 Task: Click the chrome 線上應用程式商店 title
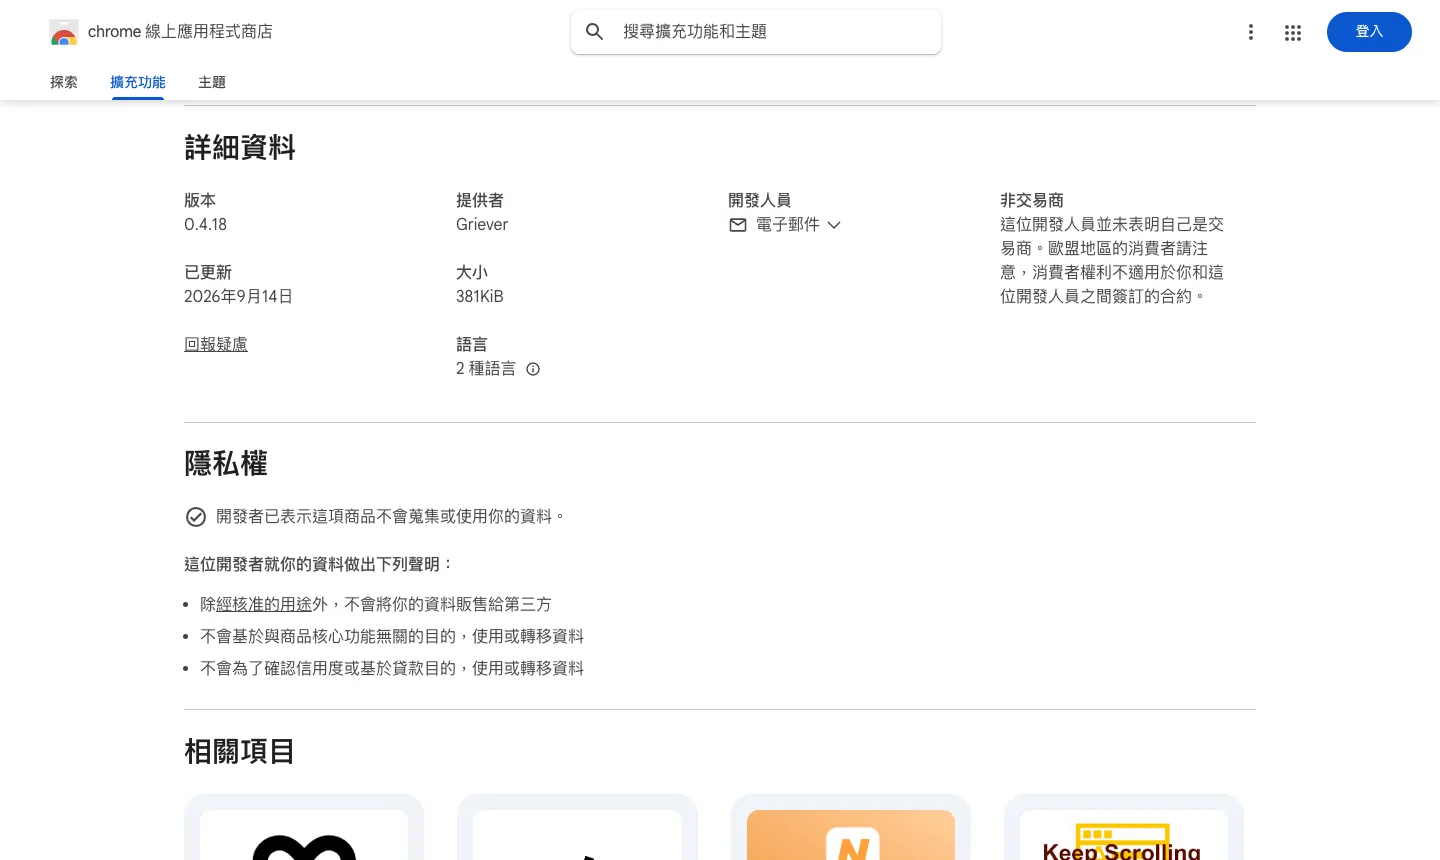[x=180, y=32]
